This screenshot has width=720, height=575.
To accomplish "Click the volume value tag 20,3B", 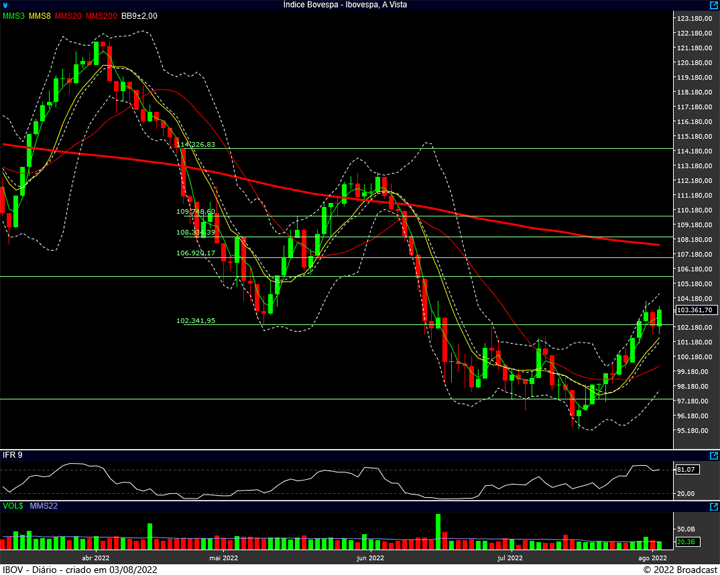I will pyautogui.click(x=688, y=542).
